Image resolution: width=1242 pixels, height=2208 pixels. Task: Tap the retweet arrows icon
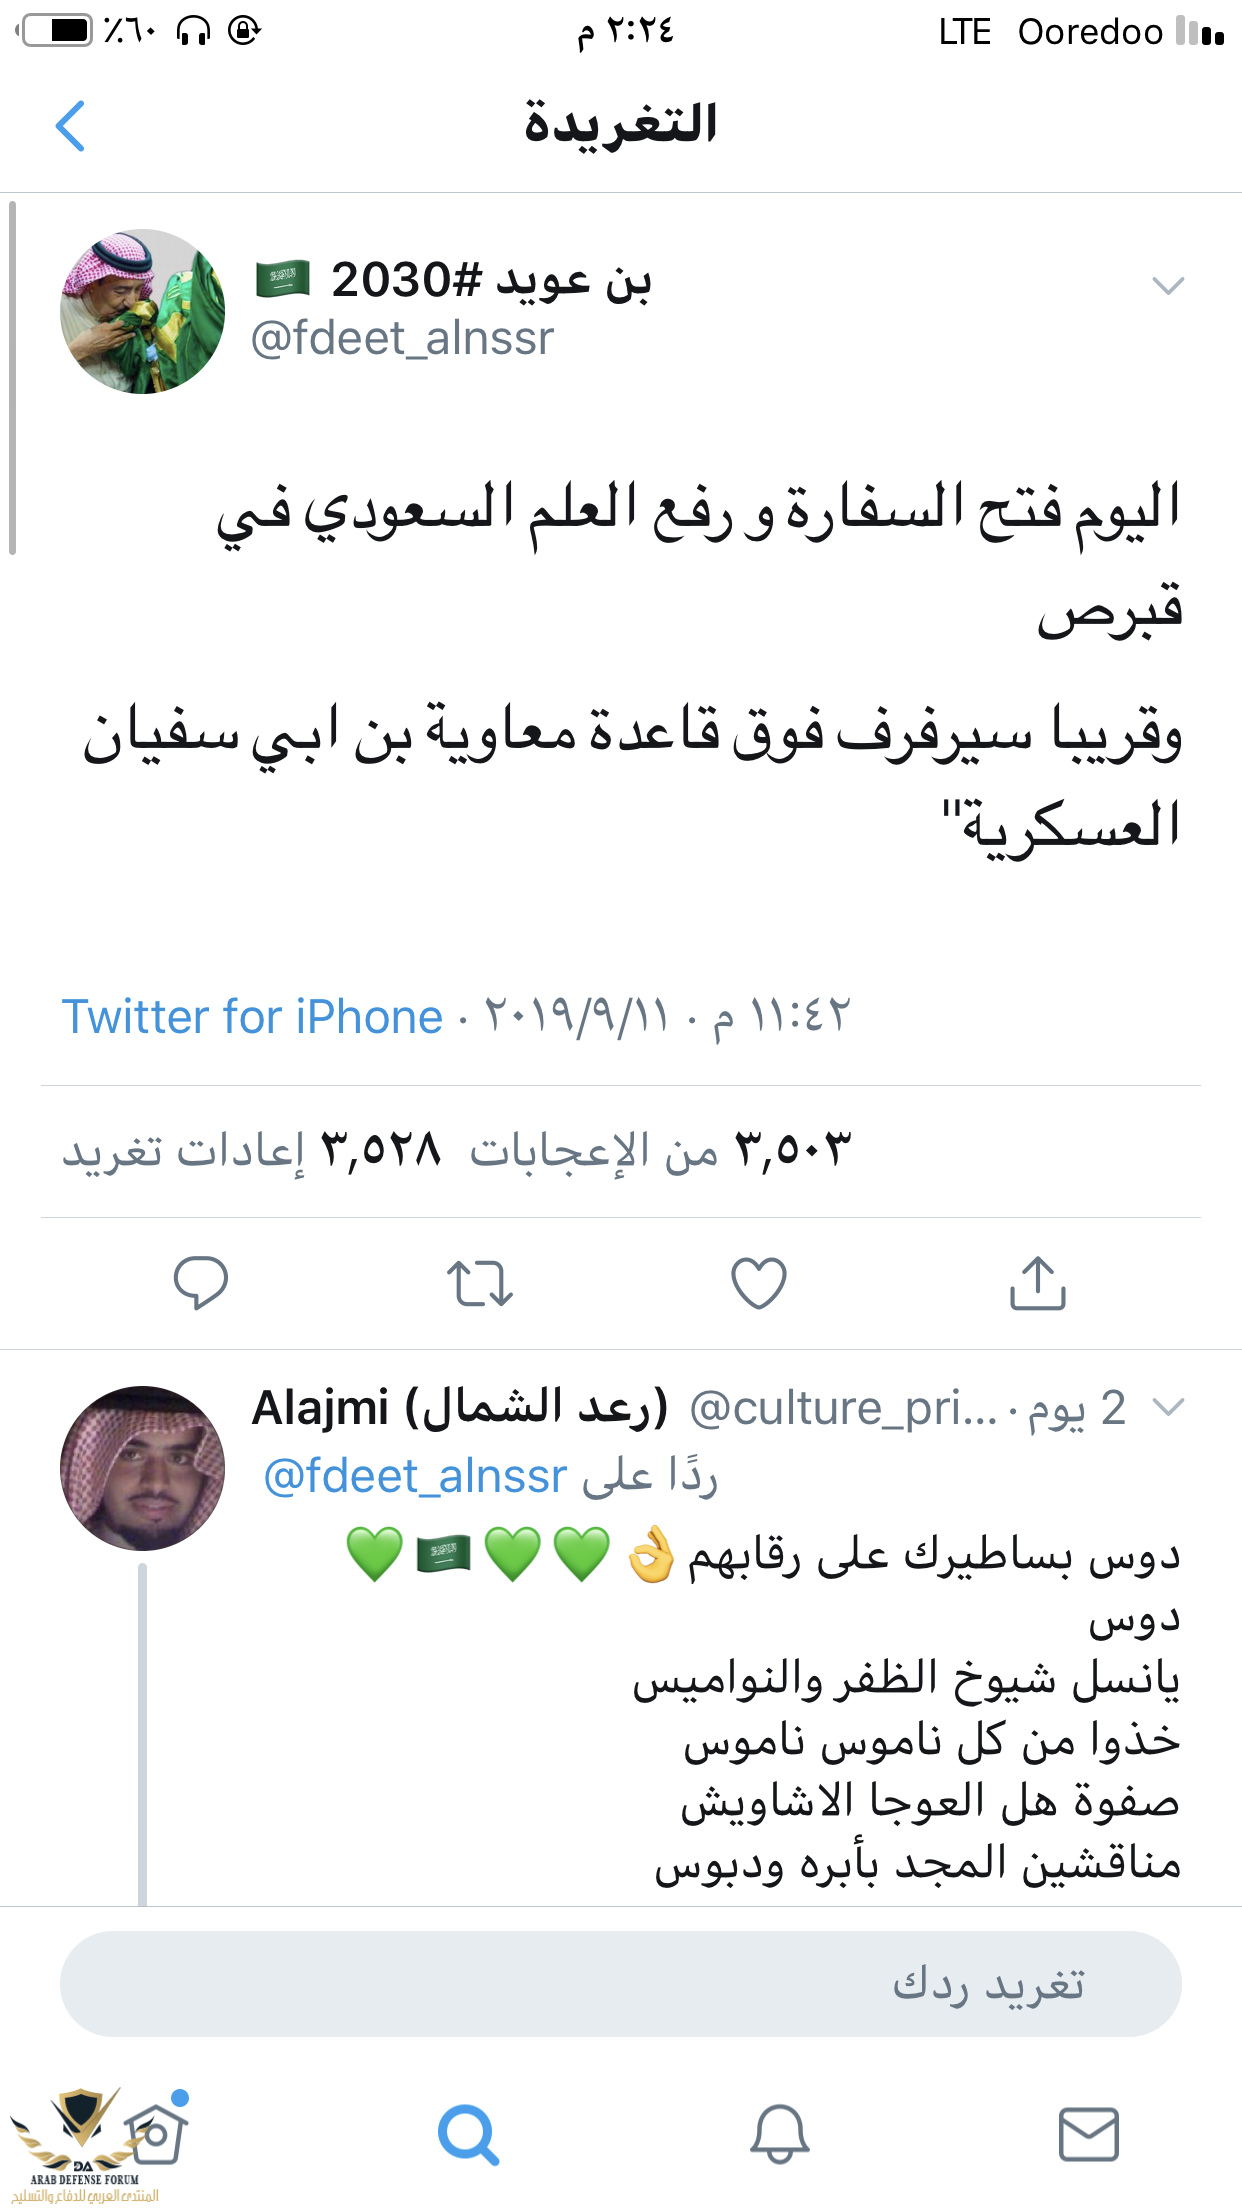(x=480, y=1283)
